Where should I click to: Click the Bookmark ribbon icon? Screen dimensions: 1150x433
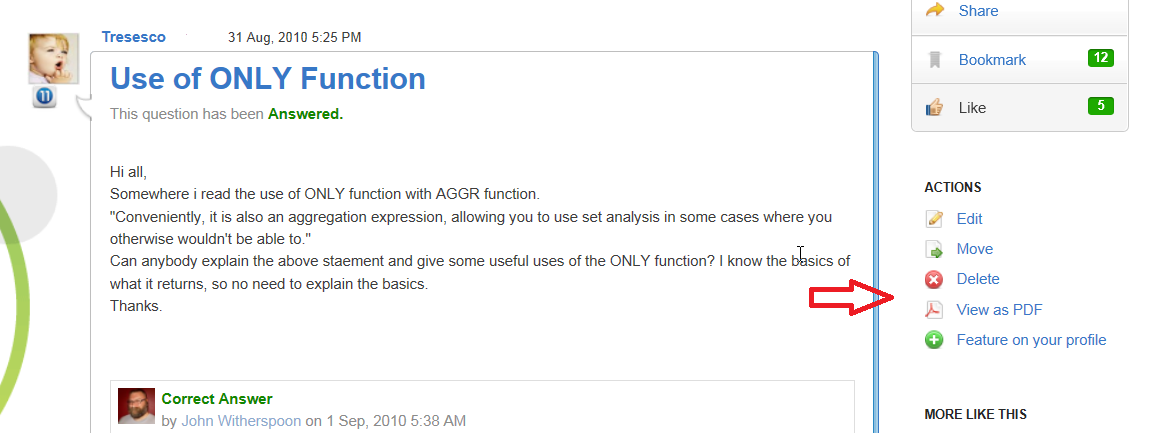coord(935,60)
